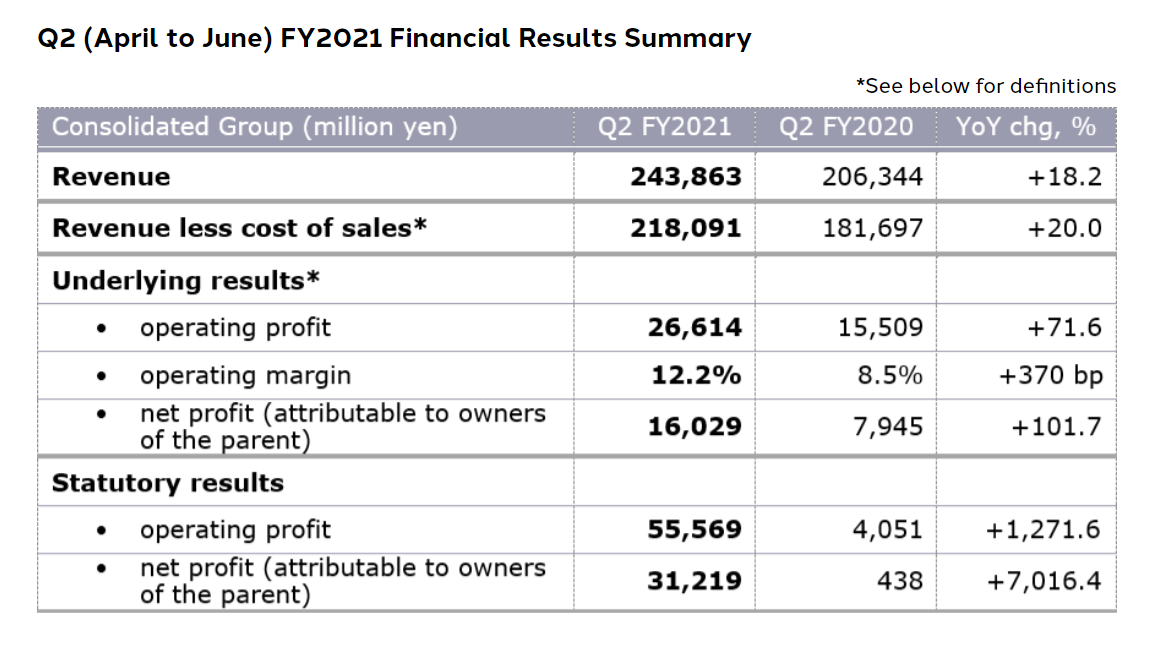Click the "See below for definitions" note
Viewport: 1153px width, 648px height.
986,86
